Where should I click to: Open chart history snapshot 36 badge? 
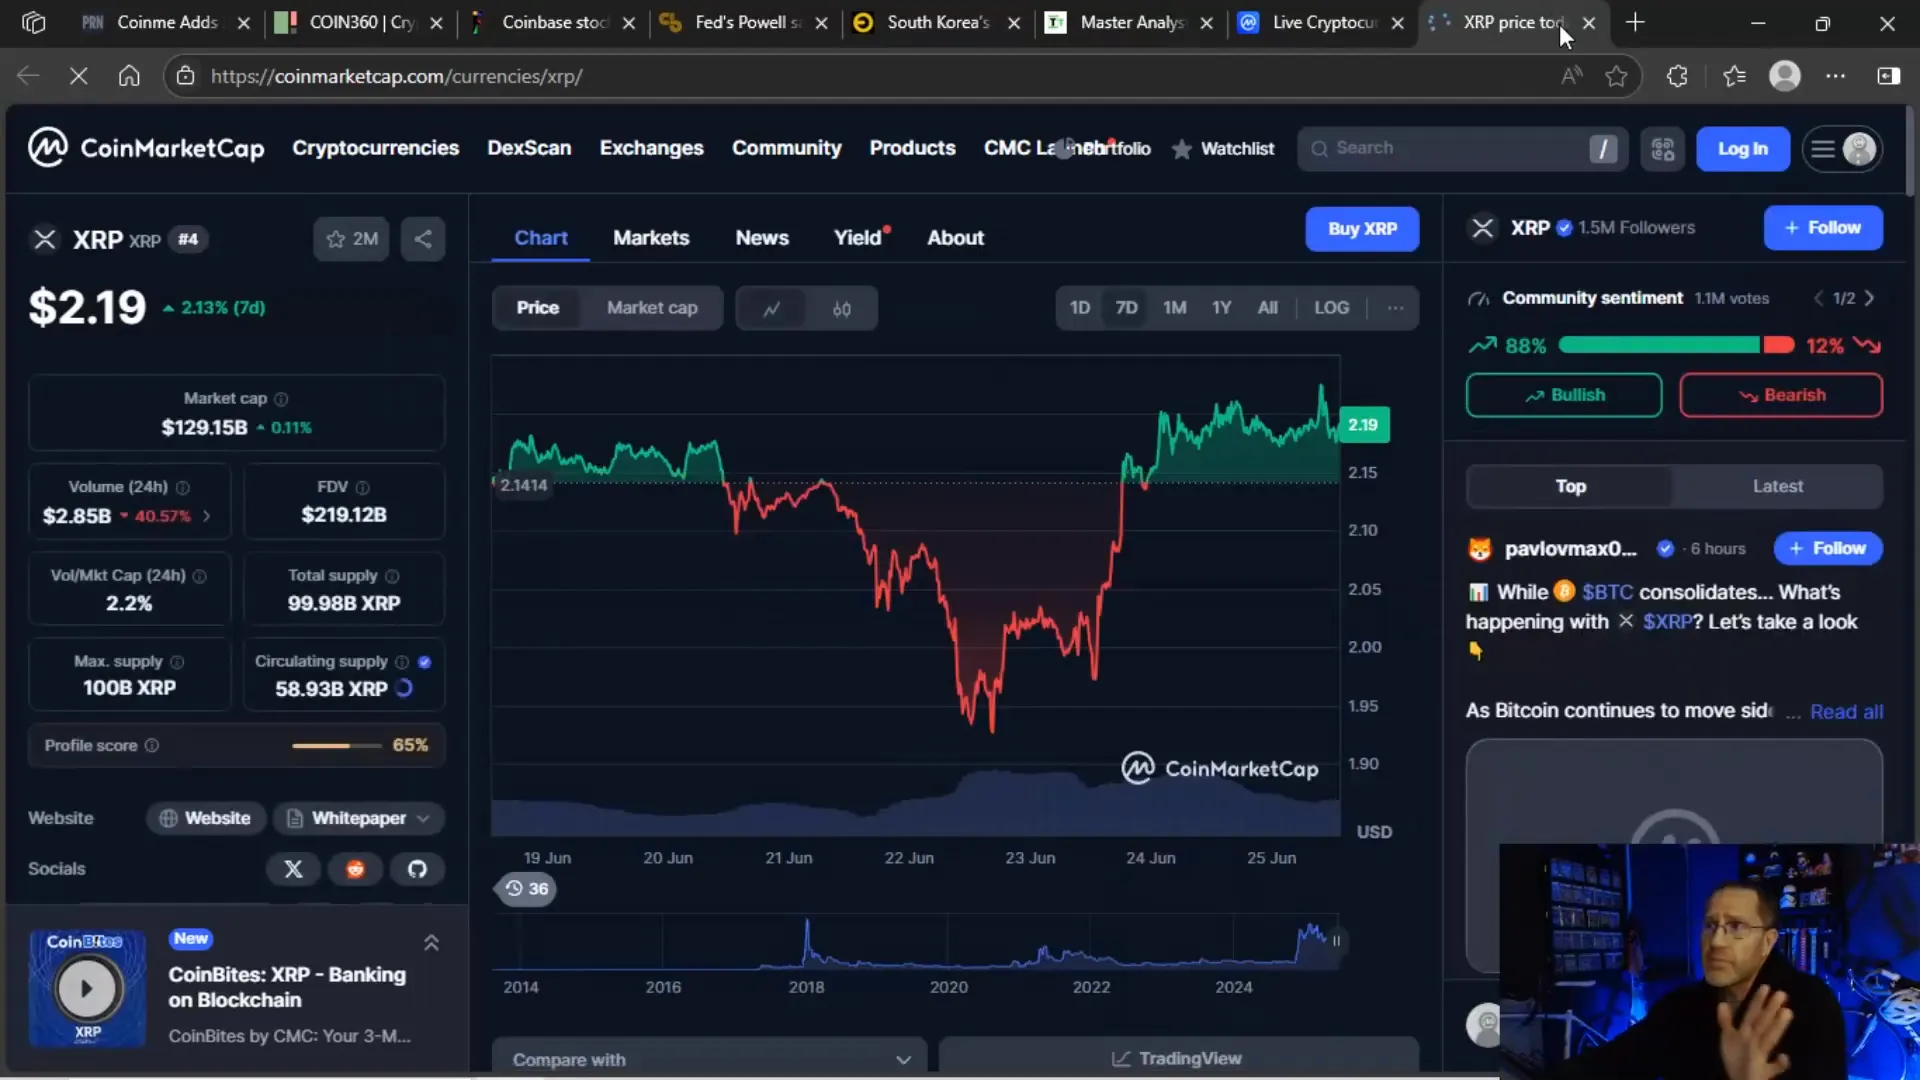(527, 889)
